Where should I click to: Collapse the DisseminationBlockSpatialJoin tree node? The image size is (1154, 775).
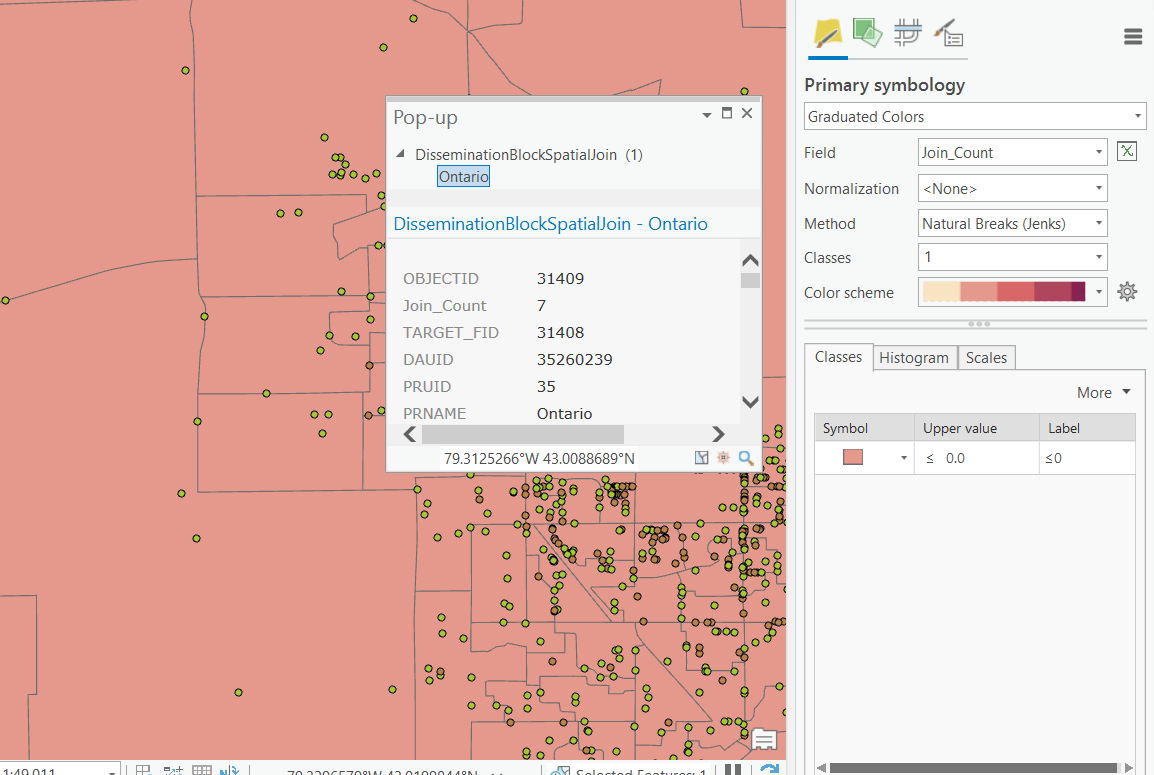click(401, 155)
